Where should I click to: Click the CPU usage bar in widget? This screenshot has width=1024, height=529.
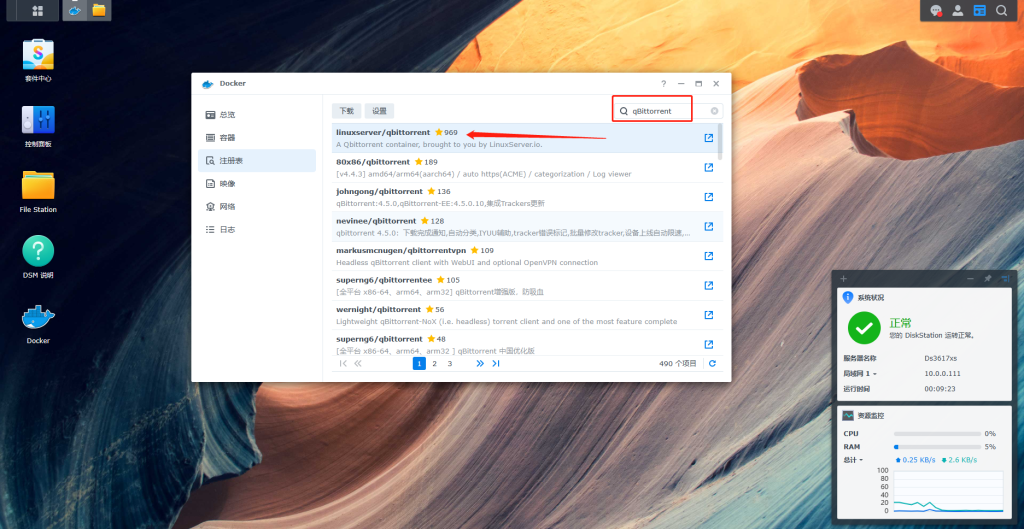click(937, 434)
